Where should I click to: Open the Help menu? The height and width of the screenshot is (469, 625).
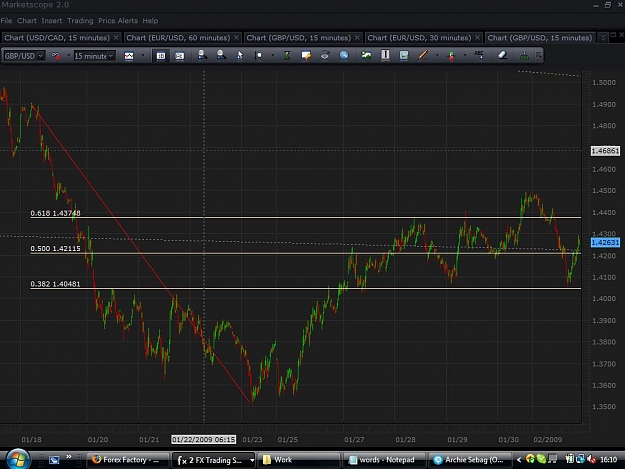150,21
